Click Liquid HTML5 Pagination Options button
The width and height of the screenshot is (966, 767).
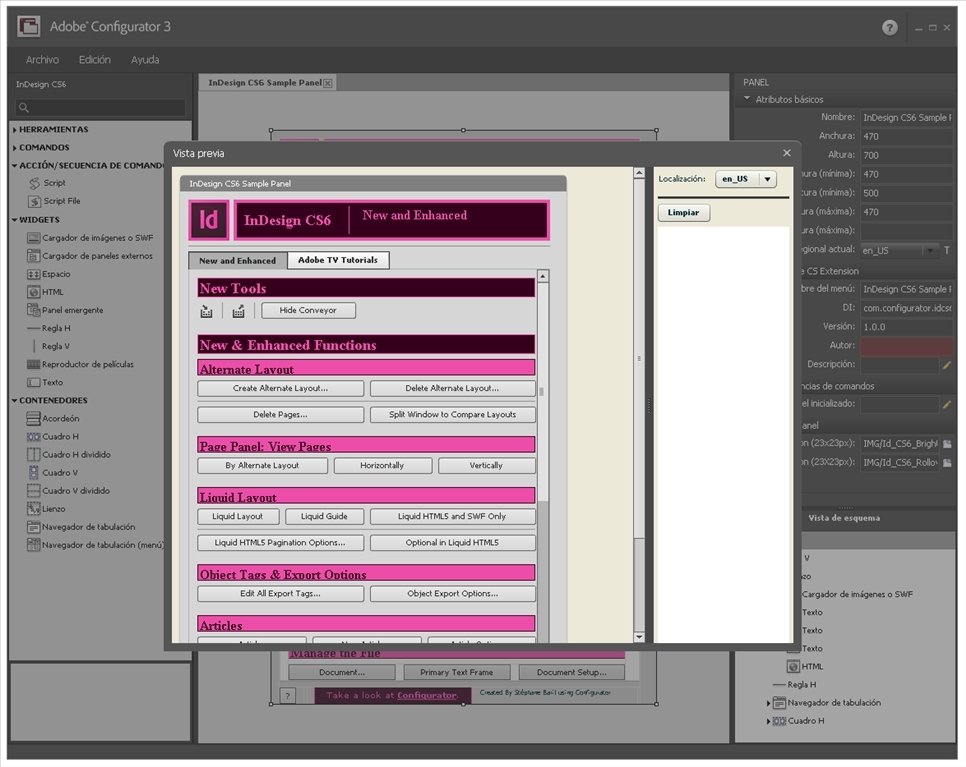(280, 543)
